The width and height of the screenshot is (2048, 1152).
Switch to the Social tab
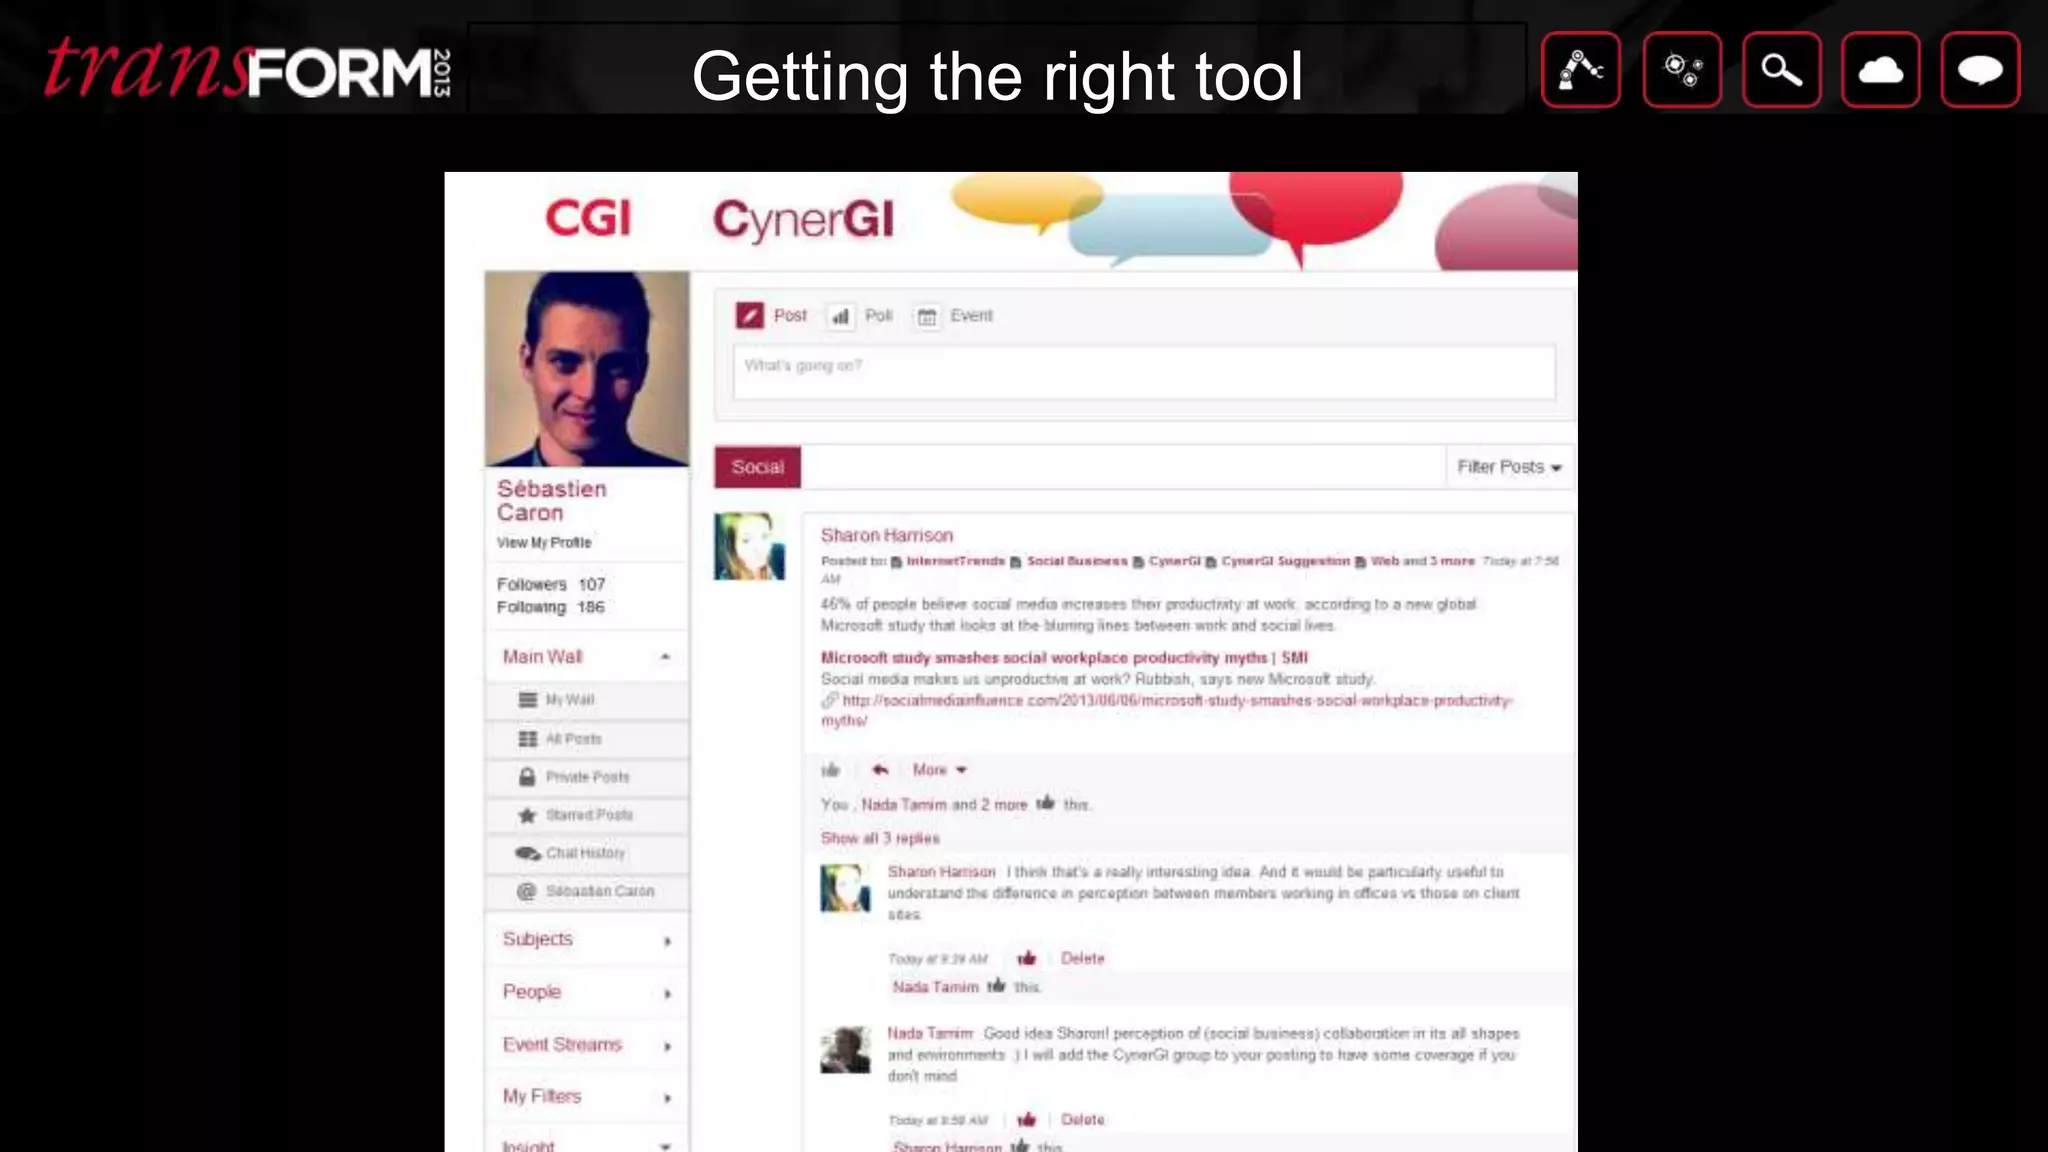pyautogui.click(x=757, y=467)
